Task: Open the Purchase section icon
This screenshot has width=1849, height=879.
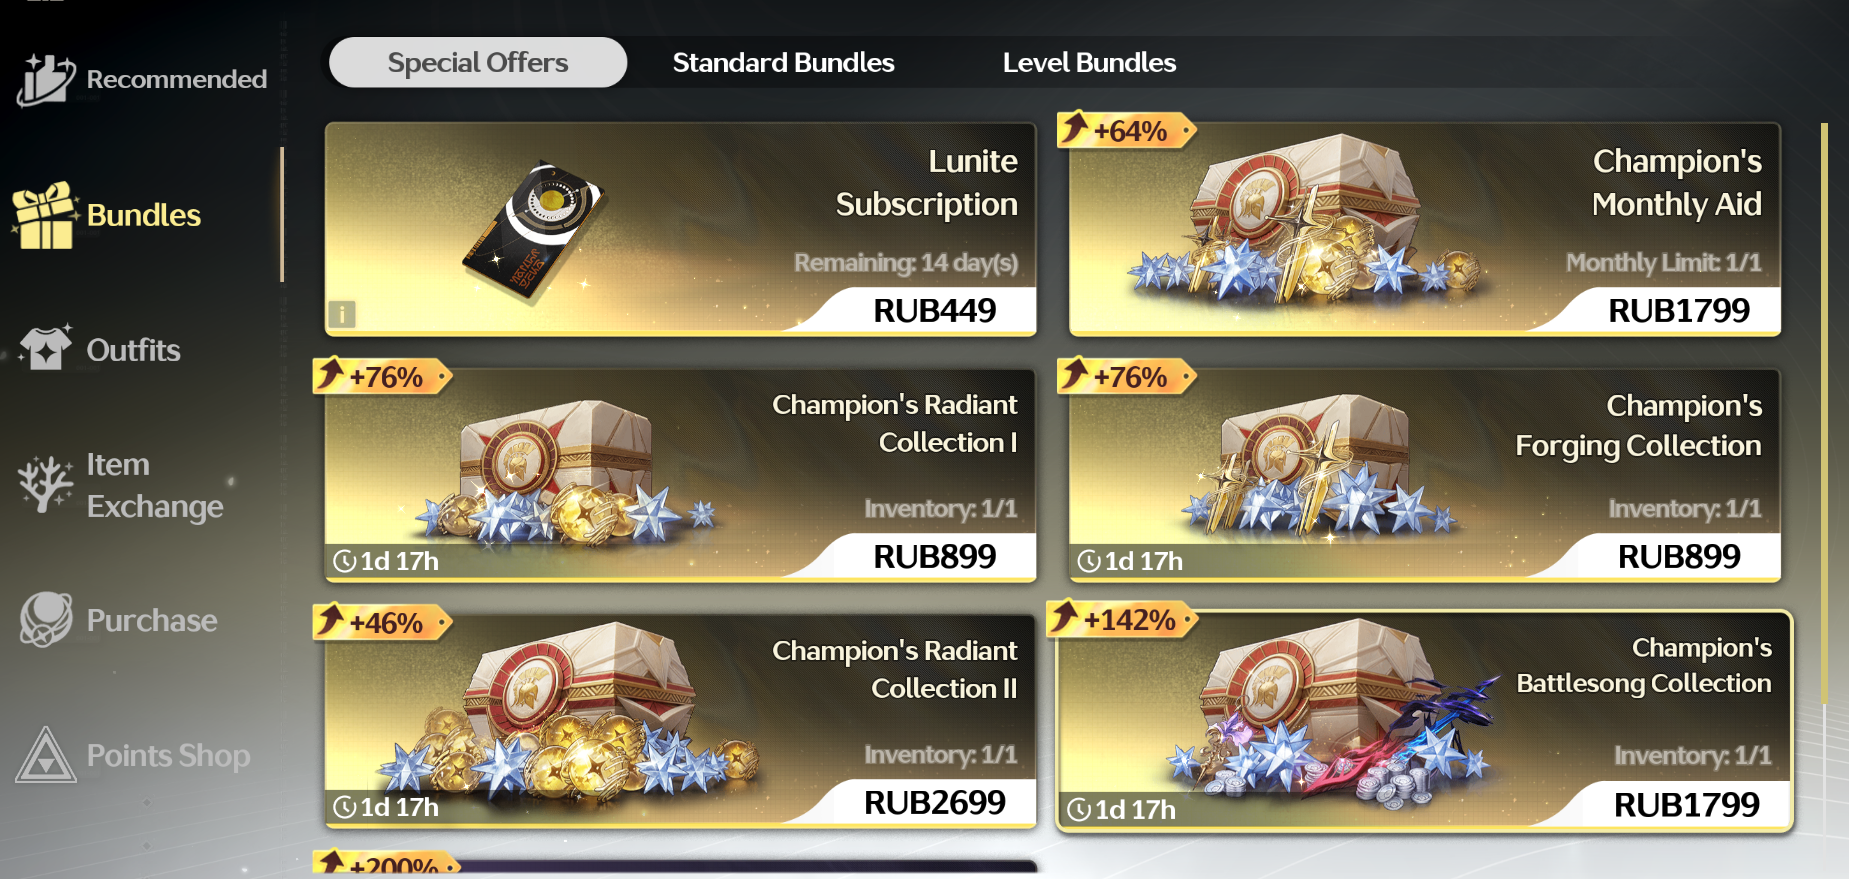Action: point(46,620)
